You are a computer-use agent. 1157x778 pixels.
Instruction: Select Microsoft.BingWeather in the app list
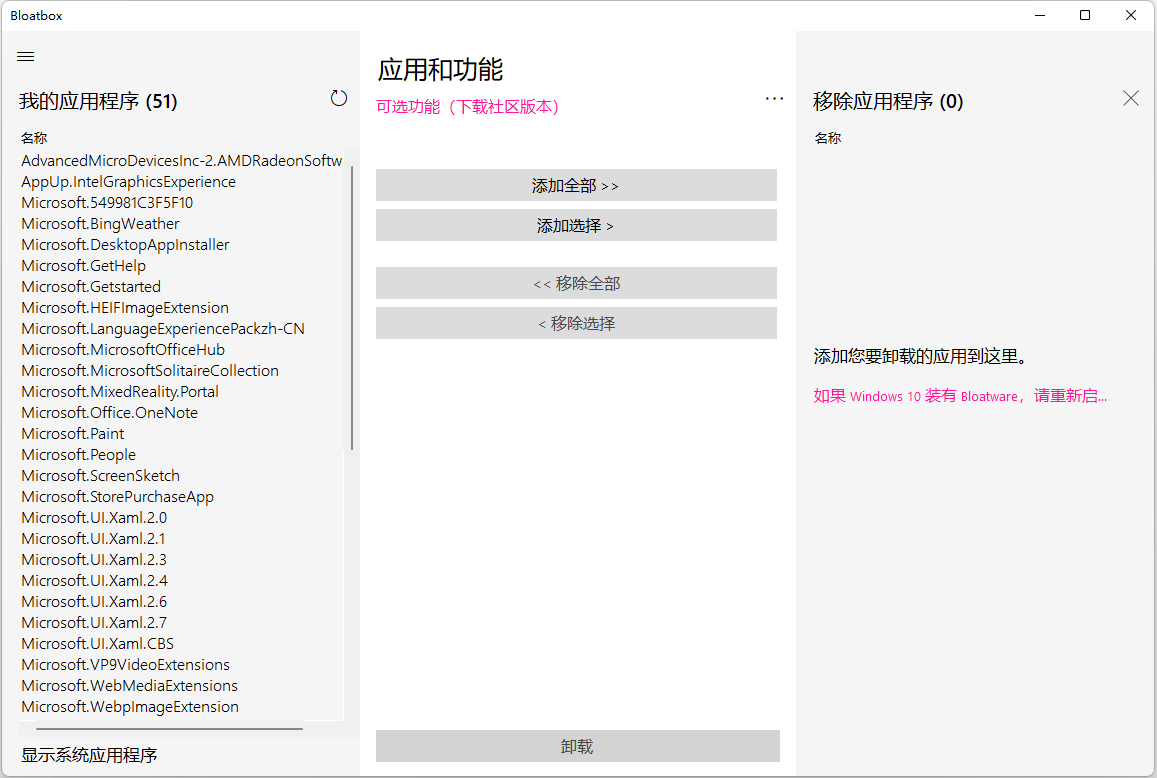tap(100, 223)
